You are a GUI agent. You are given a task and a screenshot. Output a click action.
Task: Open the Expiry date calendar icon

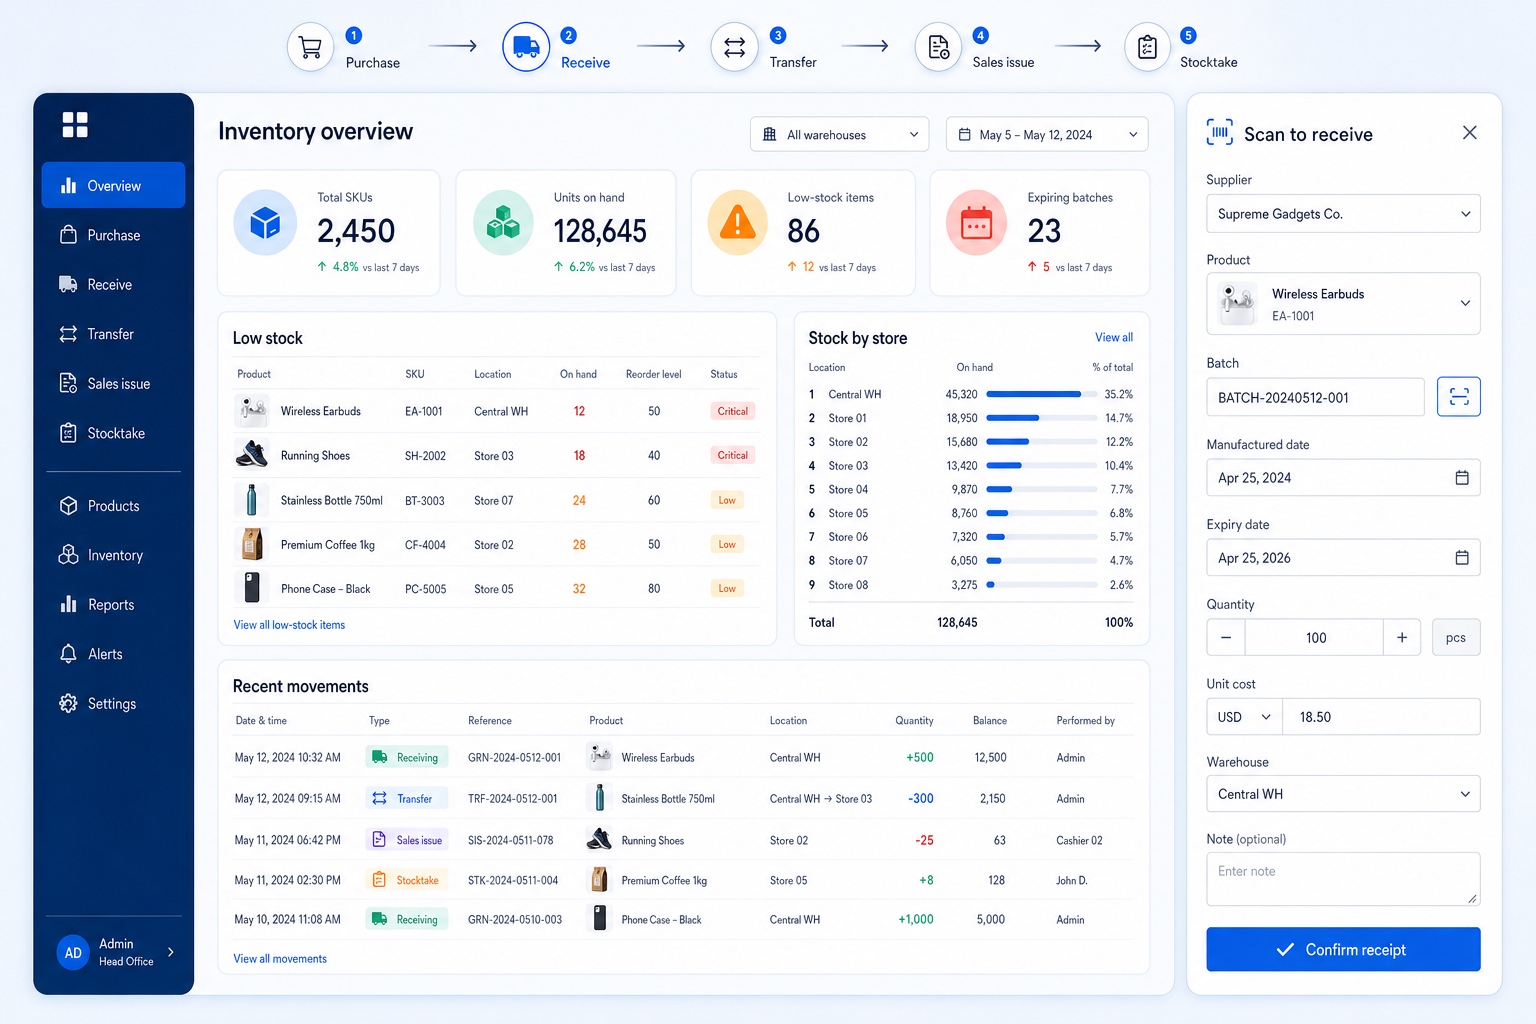coord(1461,558)
